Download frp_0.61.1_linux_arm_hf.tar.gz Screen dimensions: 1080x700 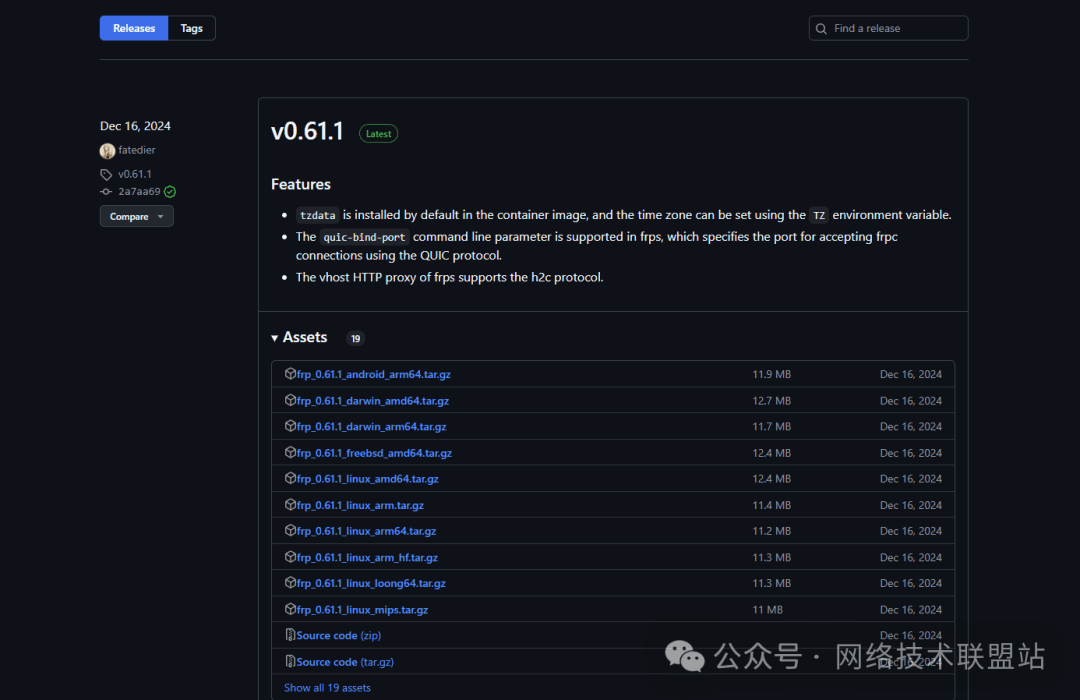click(x=367, y=557)
